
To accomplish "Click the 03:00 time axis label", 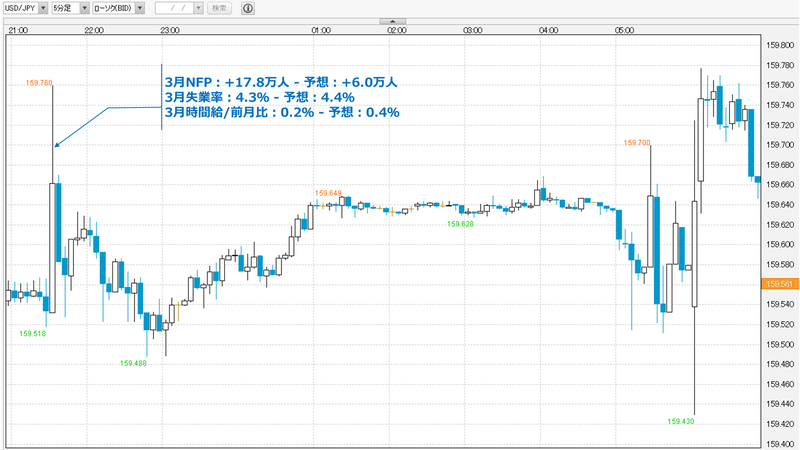I will (x=473, y=30).
